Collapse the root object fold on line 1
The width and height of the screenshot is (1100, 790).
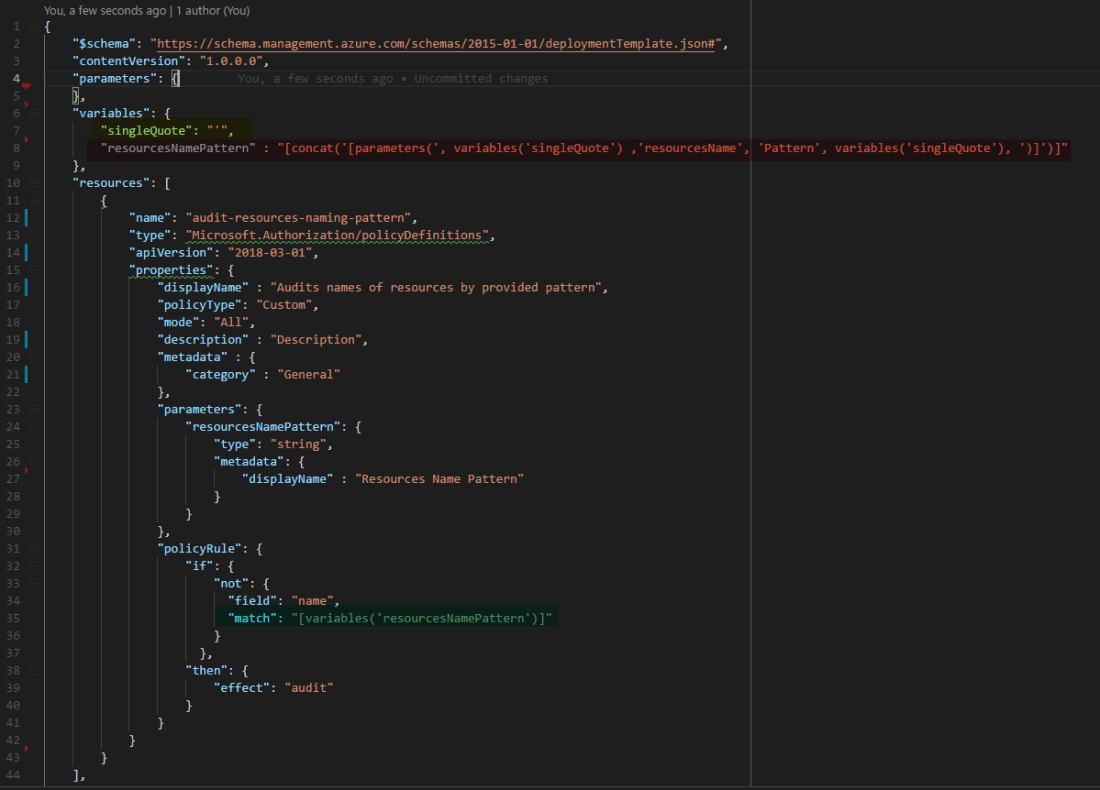coord(34,26)
